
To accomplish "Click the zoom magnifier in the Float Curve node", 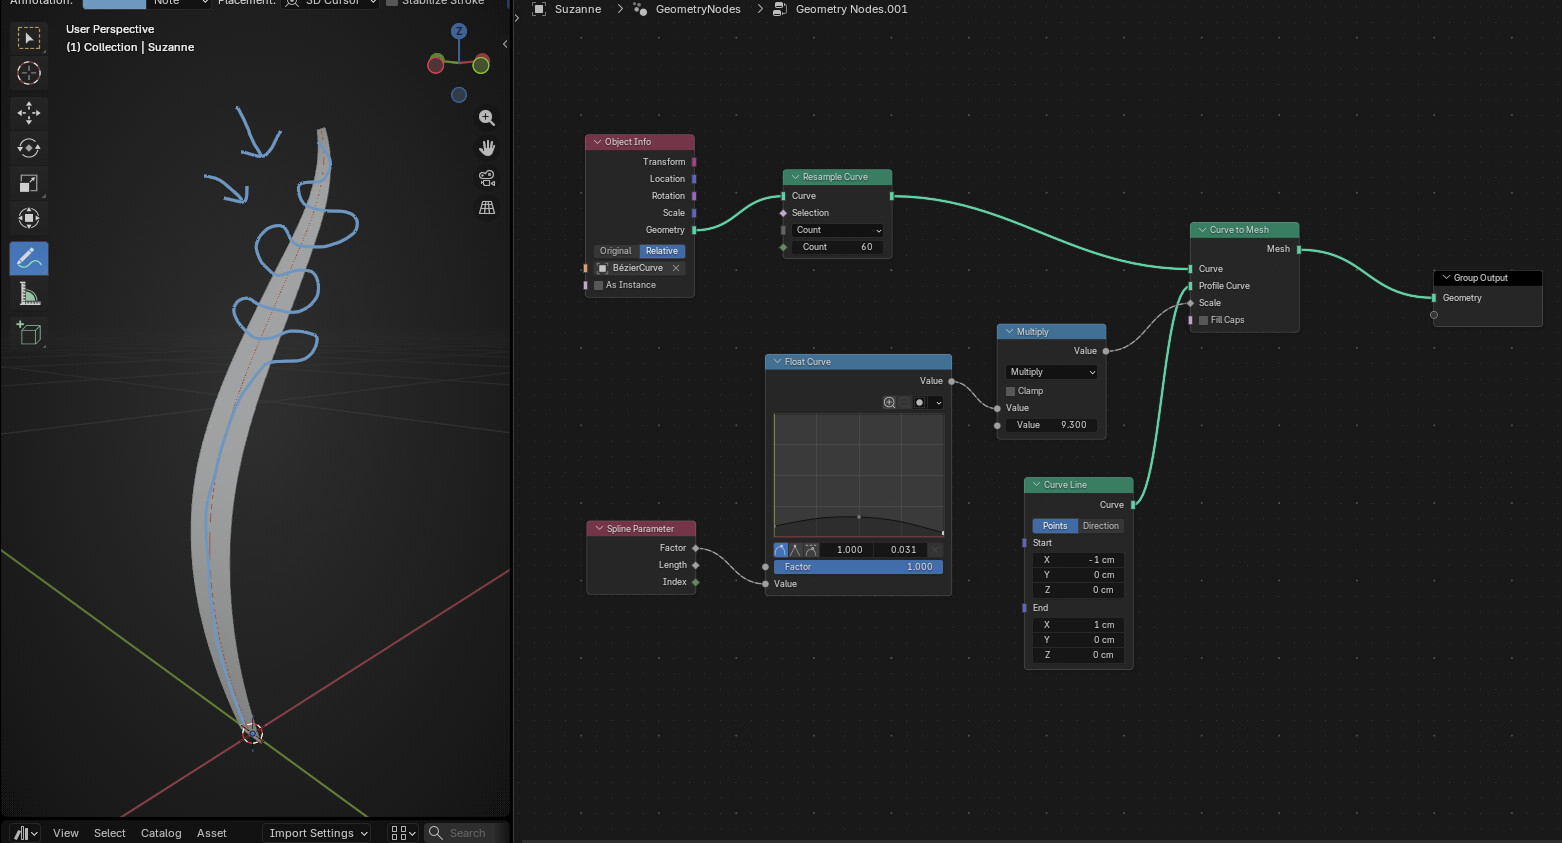I will pos(889,402).
